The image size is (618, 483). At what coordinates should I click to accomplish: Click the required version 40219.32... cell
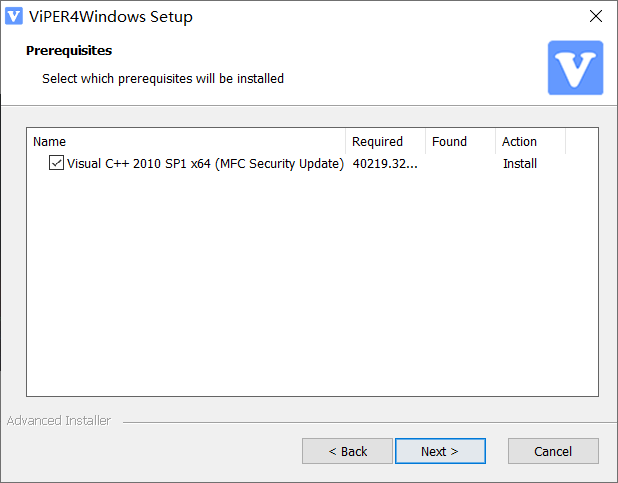pos(385,163)
